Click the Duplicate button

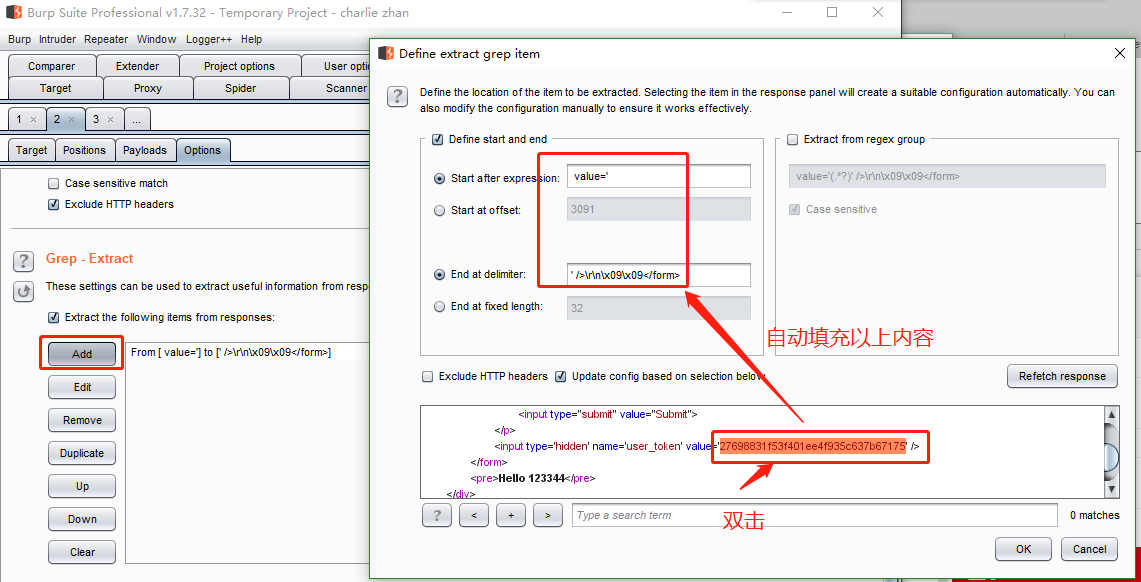click(x=82, y=453)
